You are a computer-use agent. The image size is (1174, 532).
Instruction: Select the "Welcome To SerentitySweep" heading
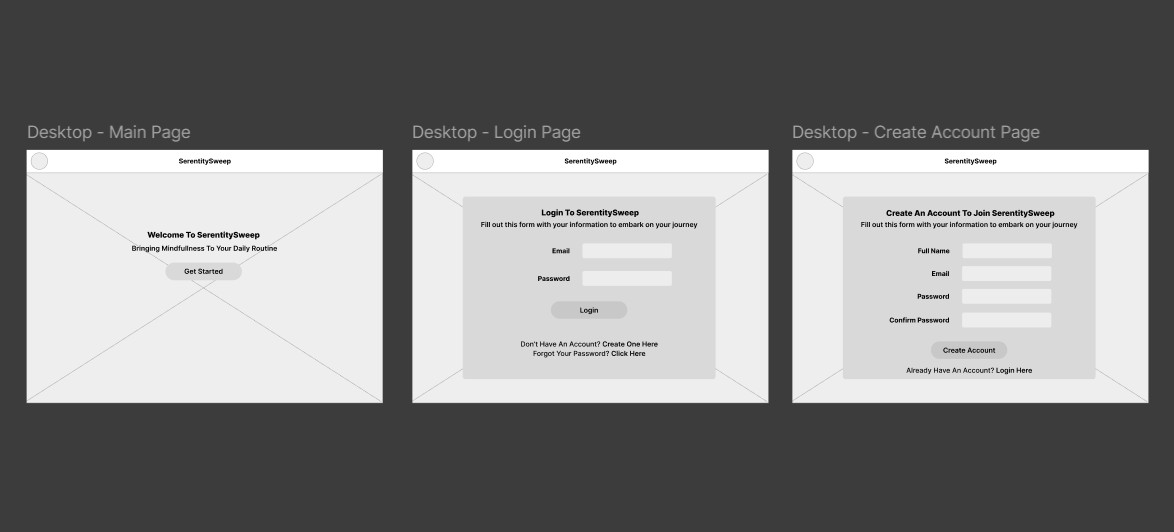(x=203, y=236)
